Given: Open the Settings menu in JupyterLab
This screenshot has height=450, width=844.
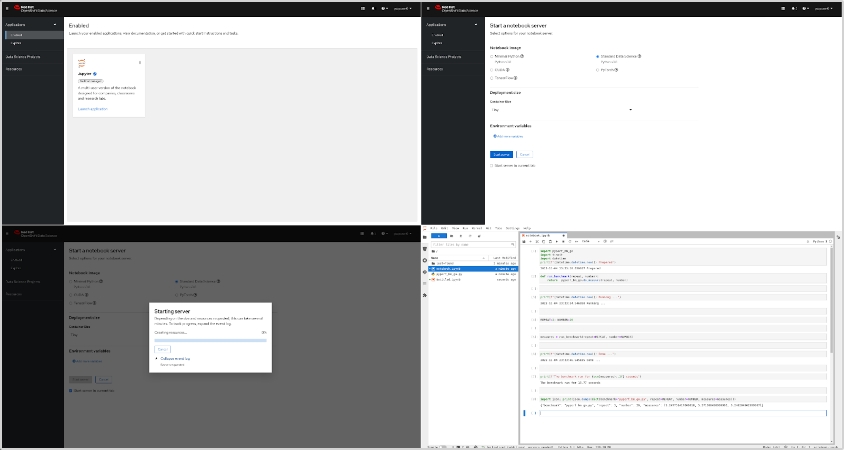Looking at the screenshot, I should 511,228.
